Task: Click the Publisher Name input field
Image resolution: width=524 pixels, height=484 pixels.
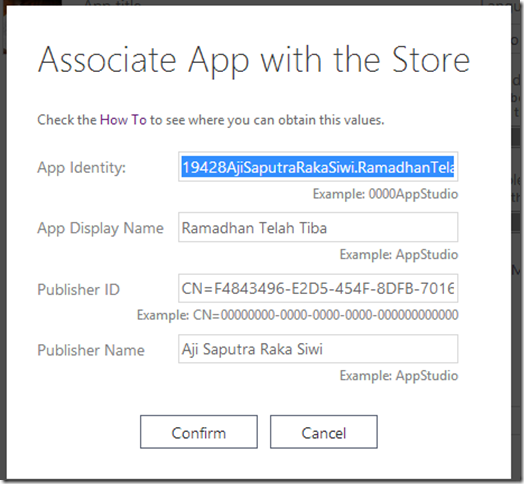Action: (x=318, y=349)
